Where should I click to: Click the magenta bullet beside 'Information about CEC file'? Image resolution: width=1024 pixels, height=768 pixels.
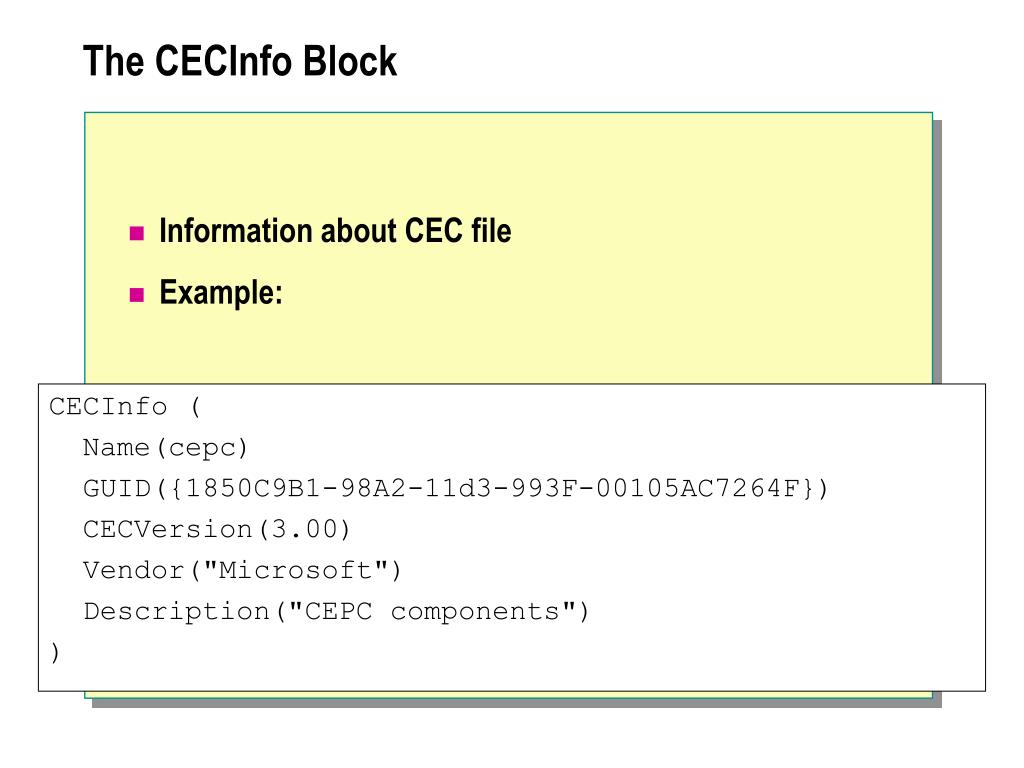tap(136, 233)
